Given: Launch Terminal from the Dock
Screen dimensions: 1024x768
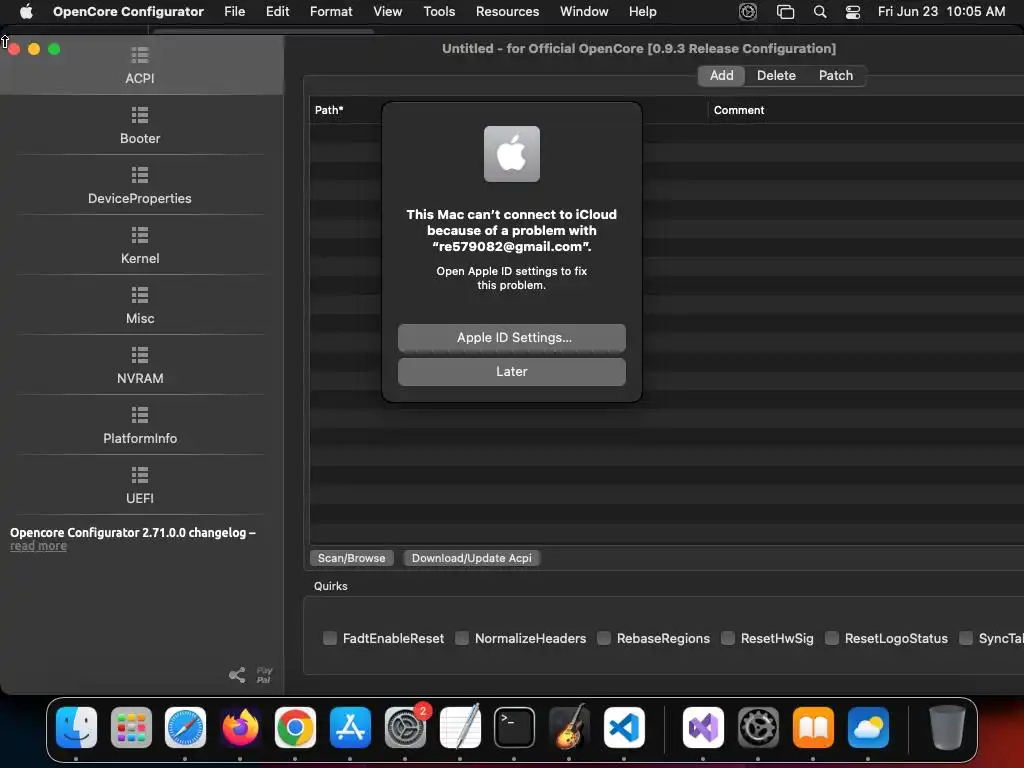Looking at the screenshot, I should point(514,728).
